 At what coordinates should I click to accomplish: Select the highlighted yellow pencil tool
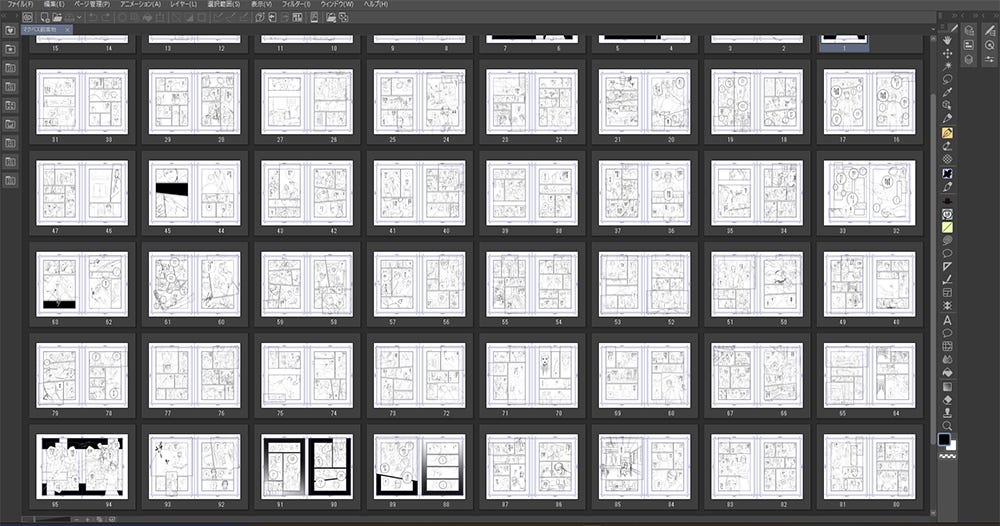[947, 133]
